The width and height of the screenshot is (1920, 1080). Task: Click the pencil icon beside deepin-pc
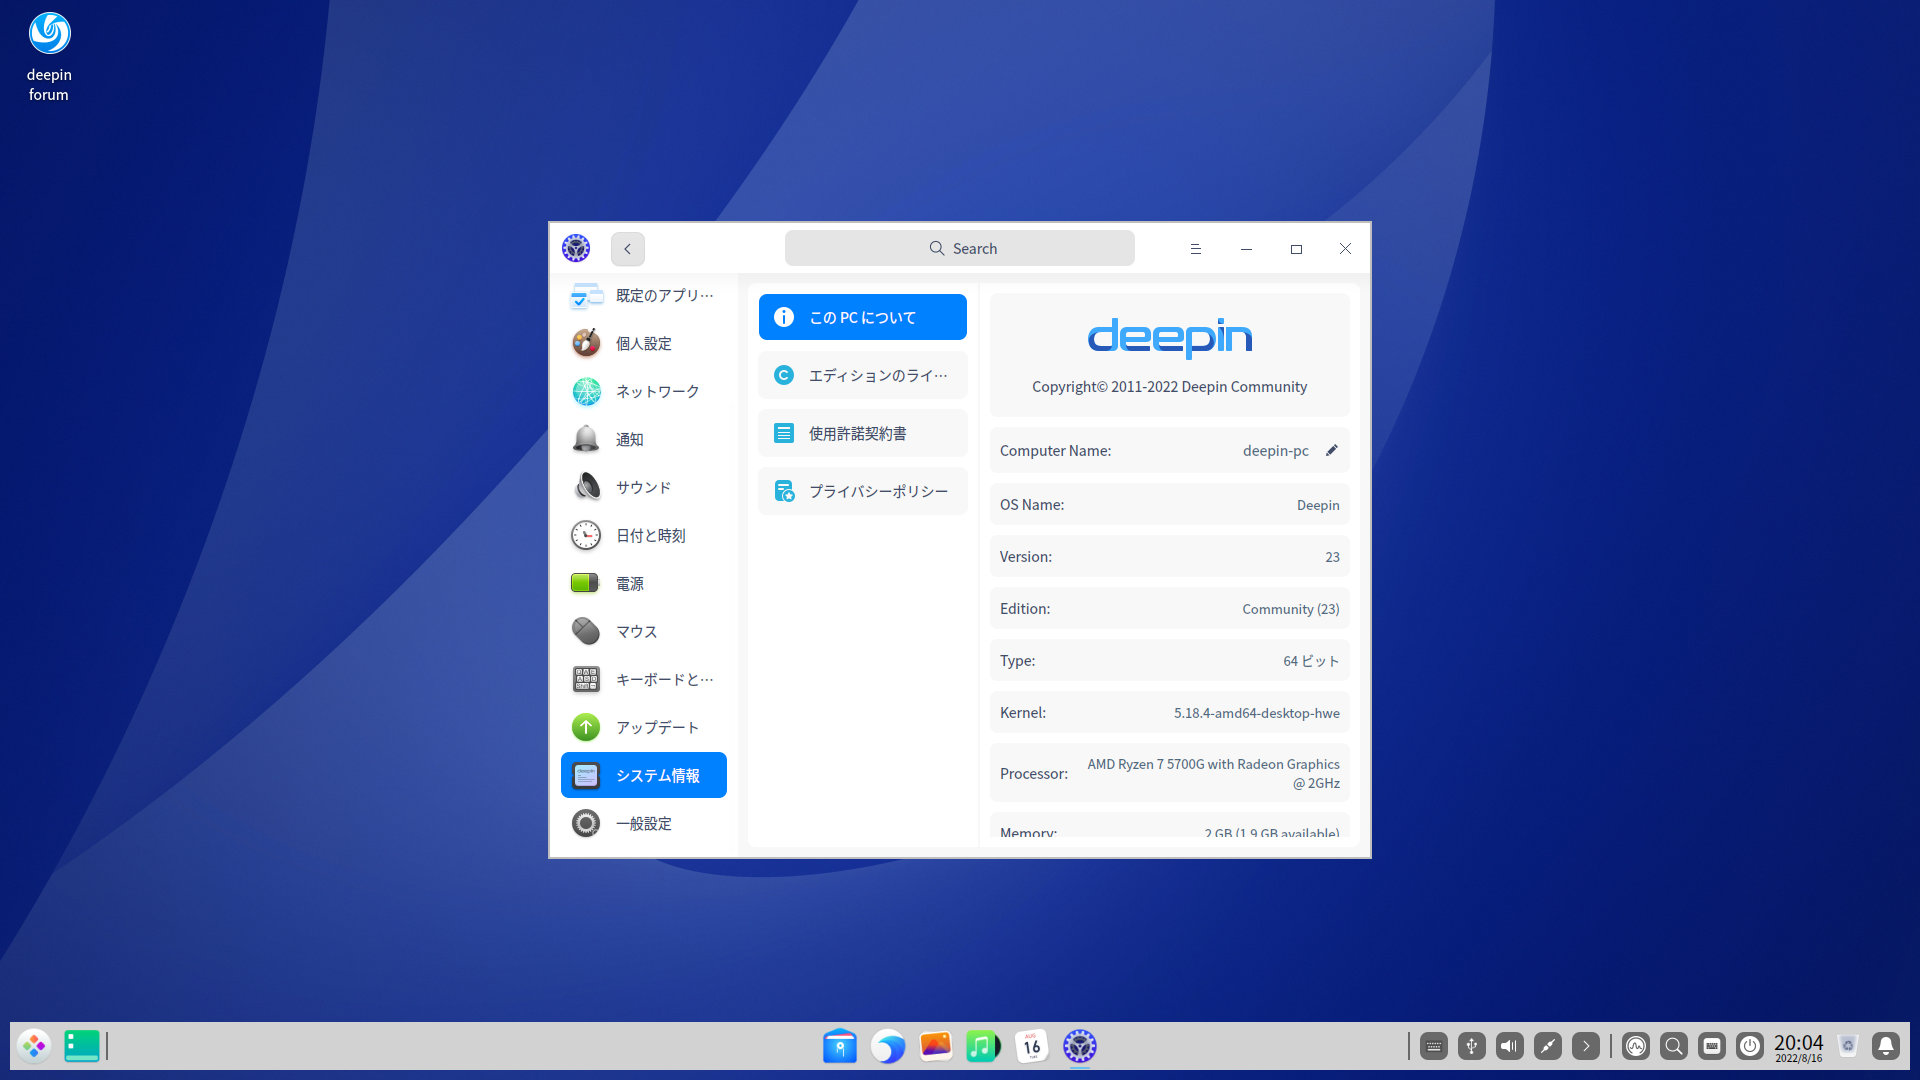1332,451
